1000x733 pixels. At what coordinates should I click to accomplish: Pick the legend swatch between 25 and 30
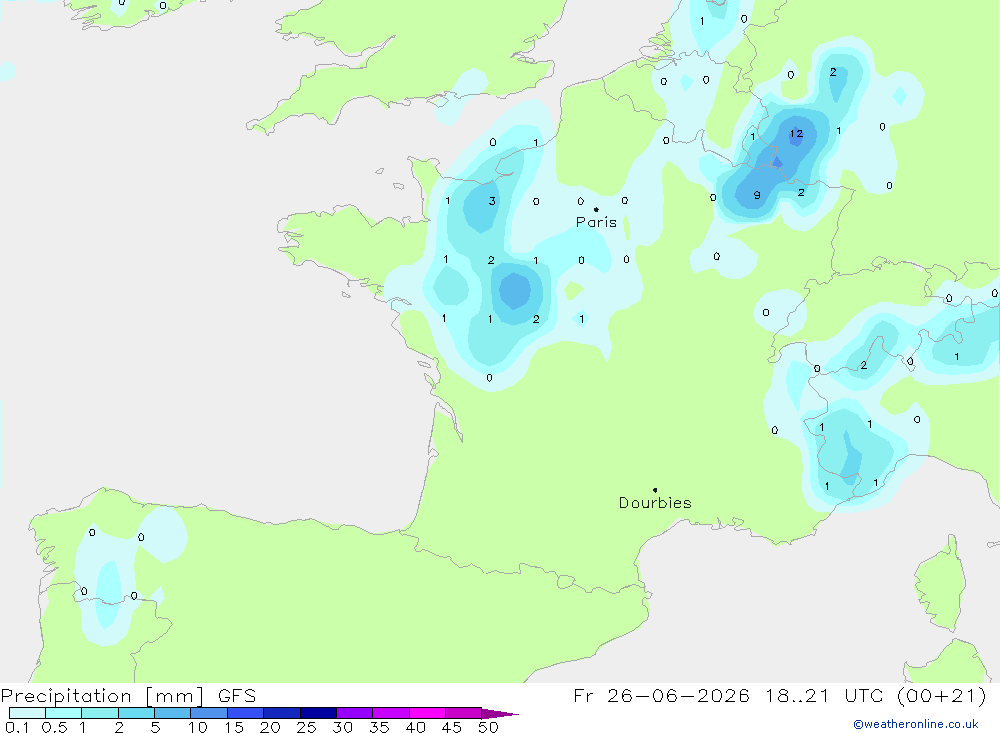pyautogui.click(x=318, y=713)
